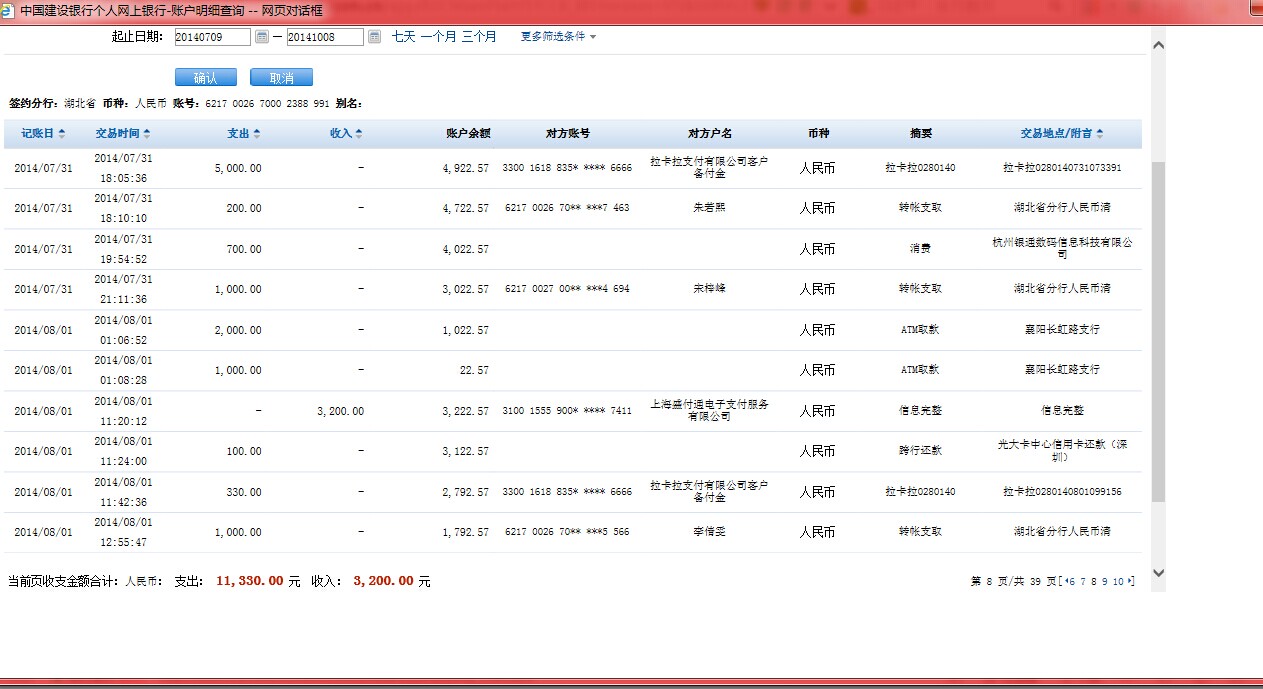Open the start date calendar picker
The width and height of the screenshot is (1263, 689).
pyautogui.click(x=262, y=37)
